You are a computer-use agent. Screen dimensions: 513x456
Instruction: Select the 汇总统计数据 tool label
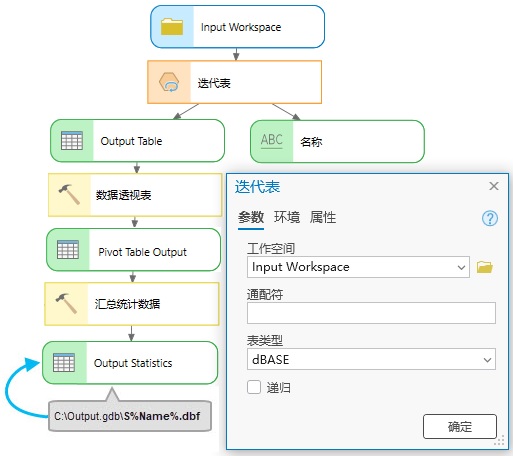click(127, 304)
